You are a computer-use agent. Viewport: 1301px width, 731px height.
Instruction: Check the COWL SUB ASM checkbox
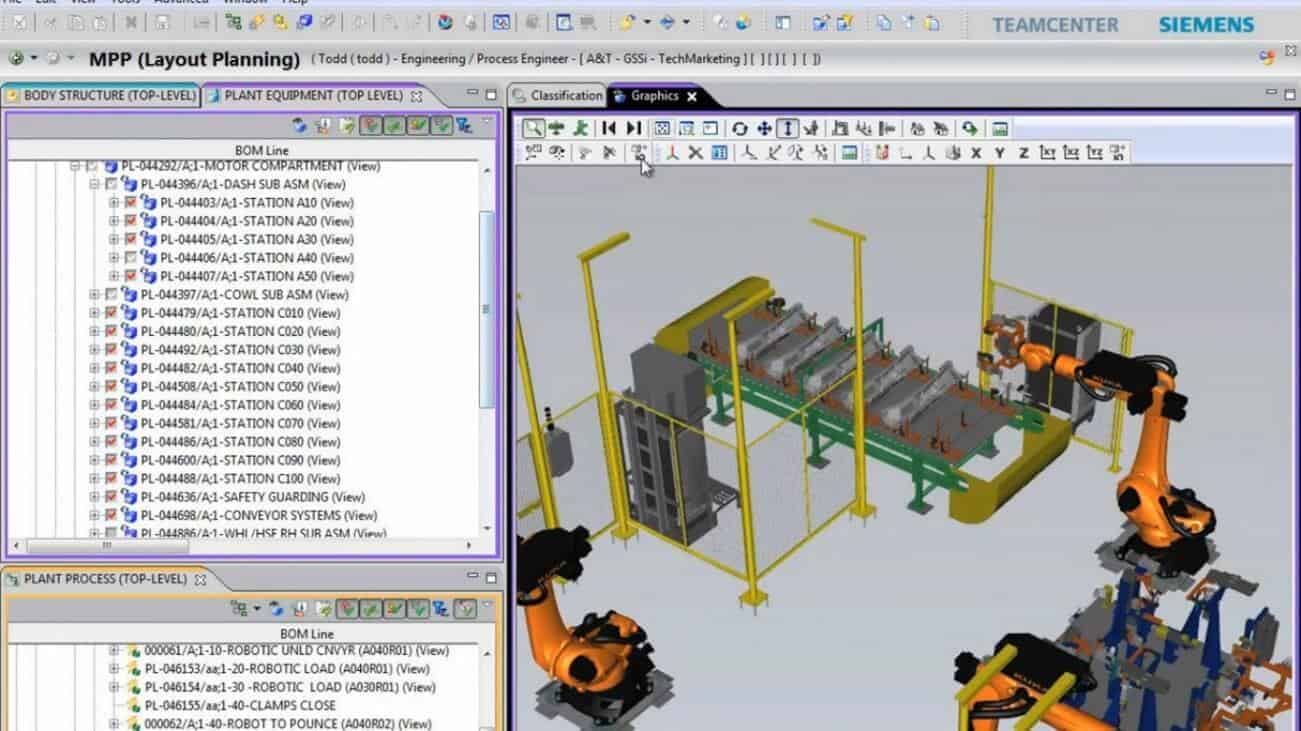tap(111, 295)
